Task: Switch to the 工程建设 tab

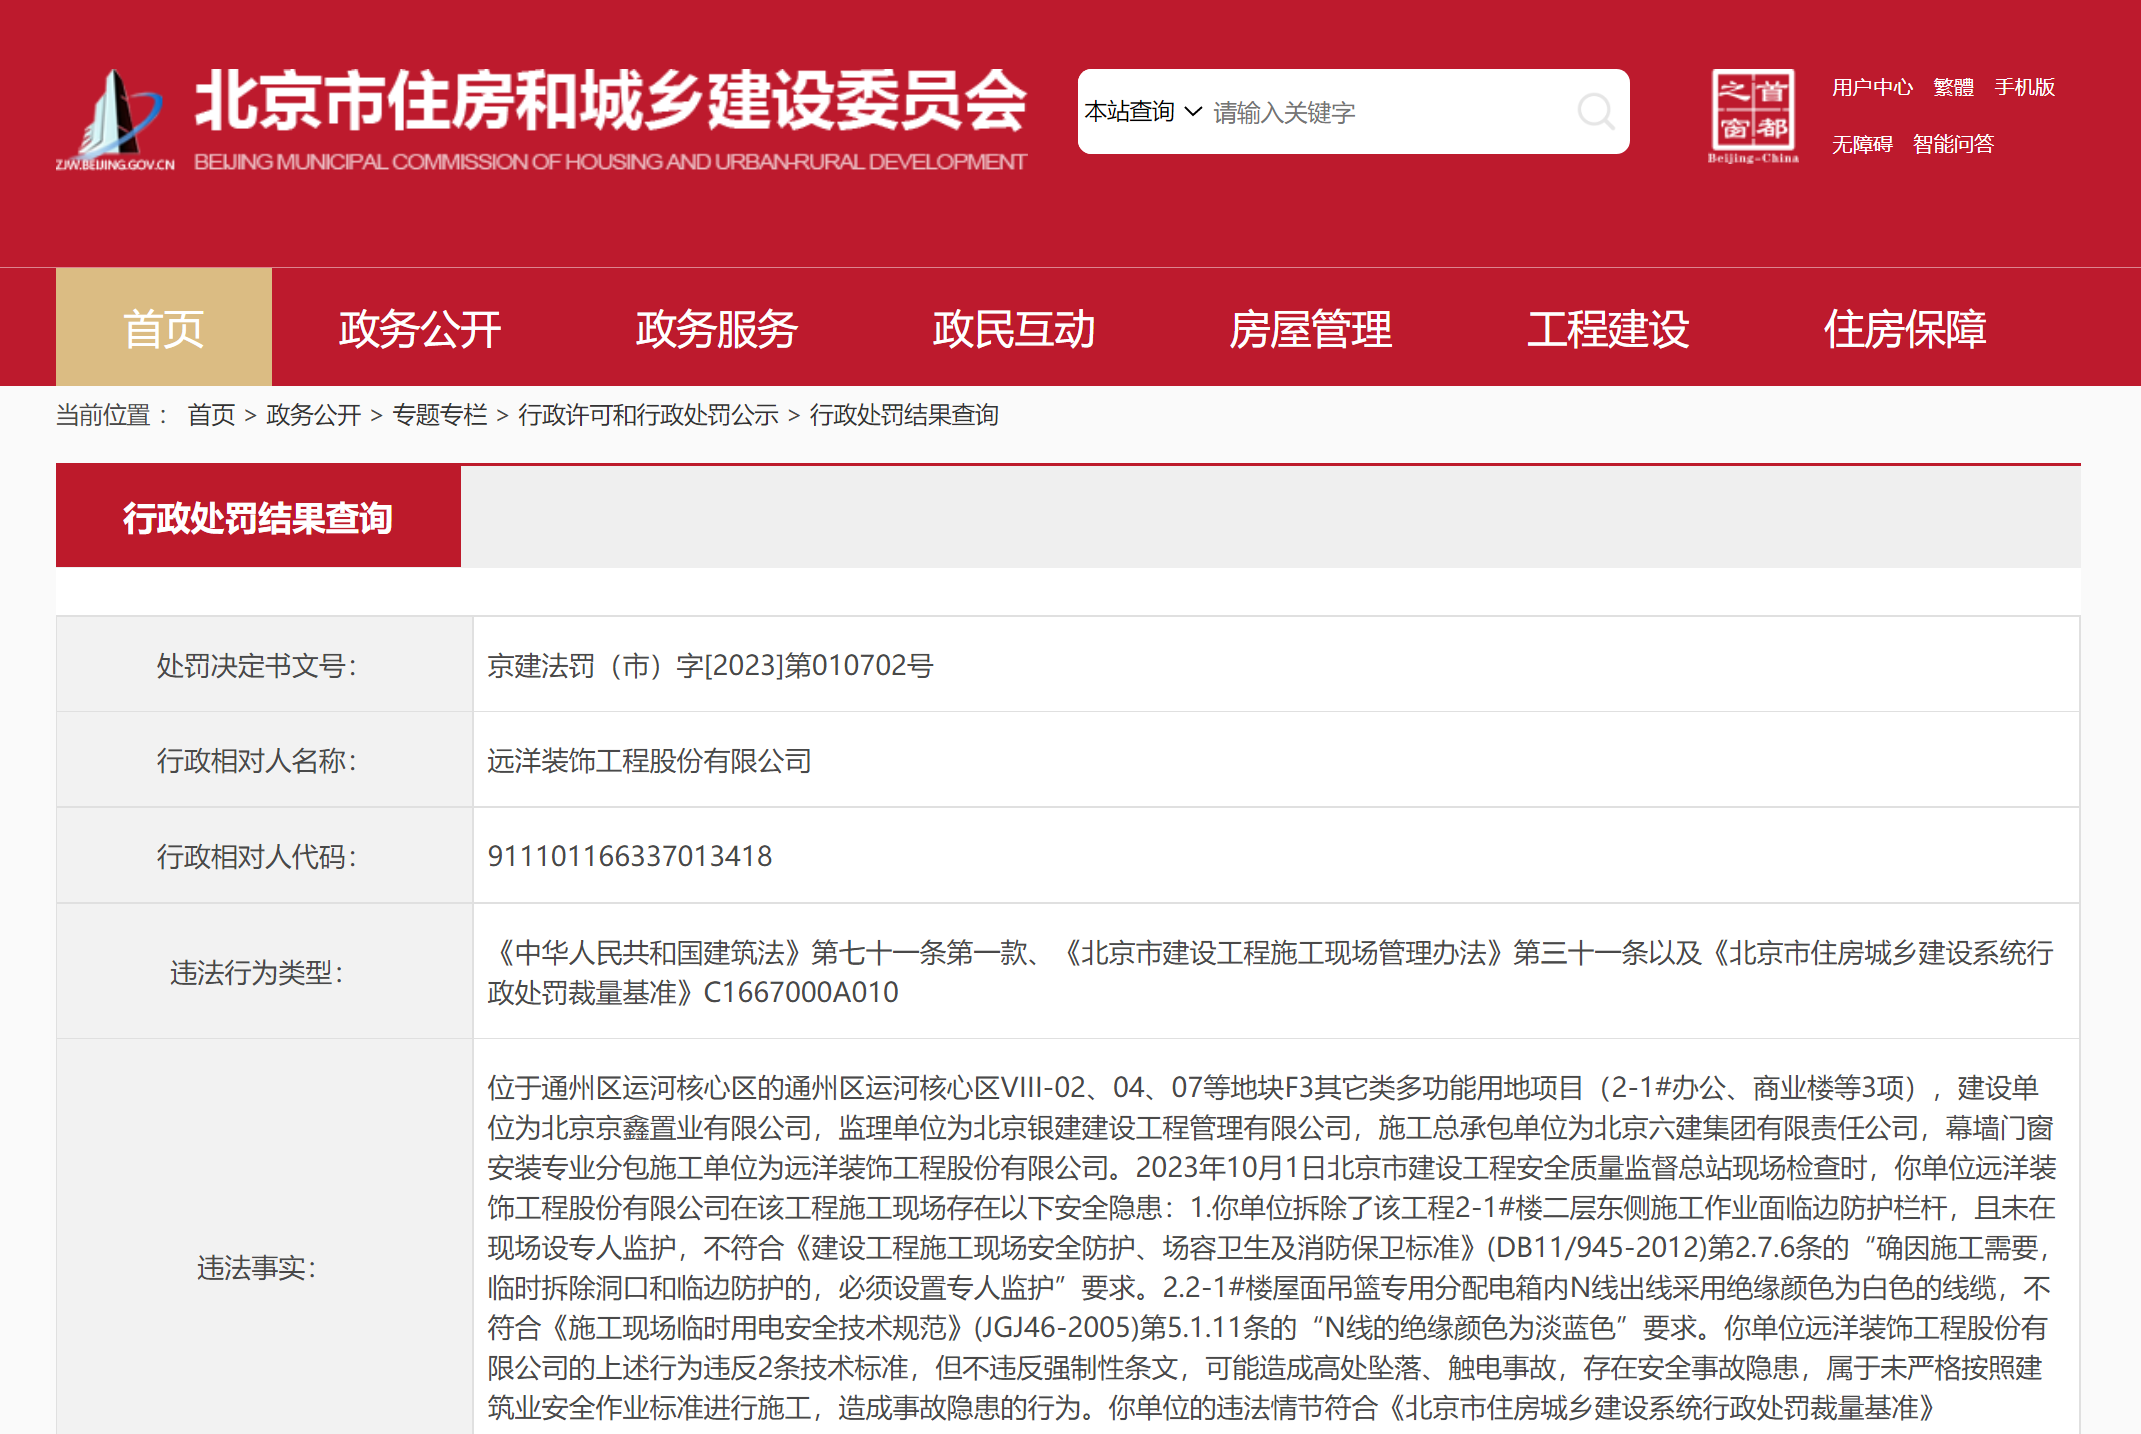Action: pyautogui.click(x=1607, y=327)
